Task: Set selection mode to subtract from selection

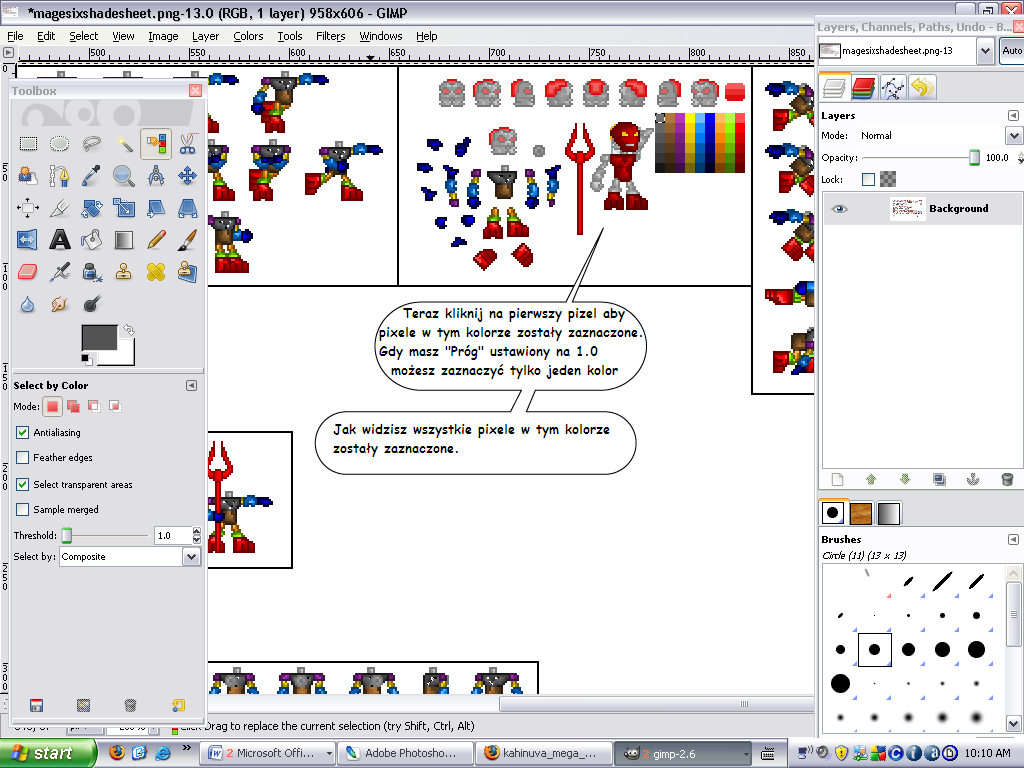Action: [x=94, y=406]
